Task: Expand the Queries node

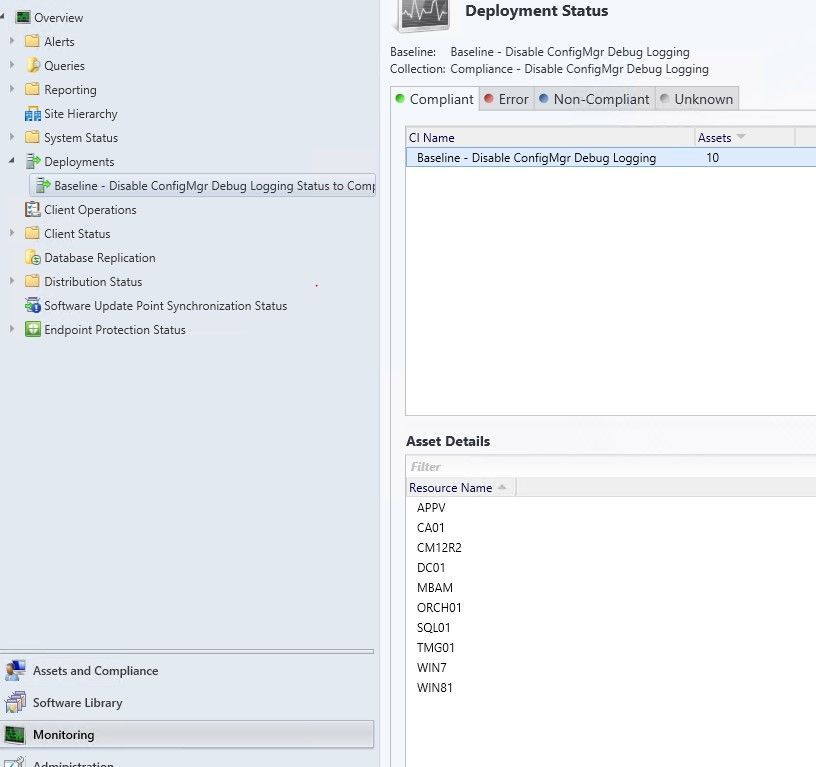Action: [x=12, y=65]
